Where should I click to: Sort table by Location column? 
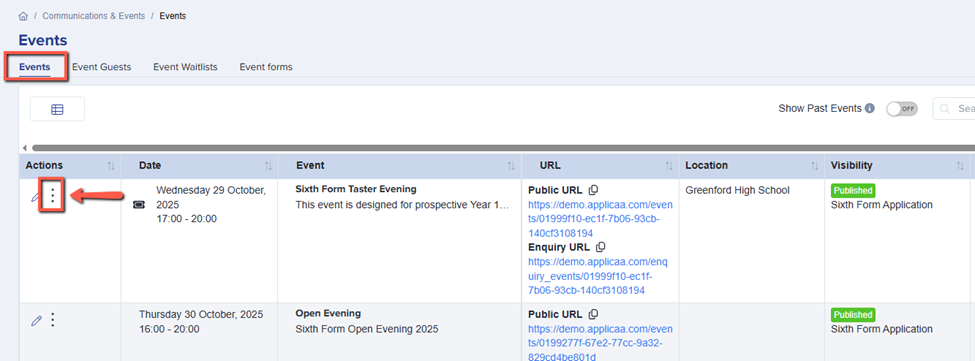point(814,166)
